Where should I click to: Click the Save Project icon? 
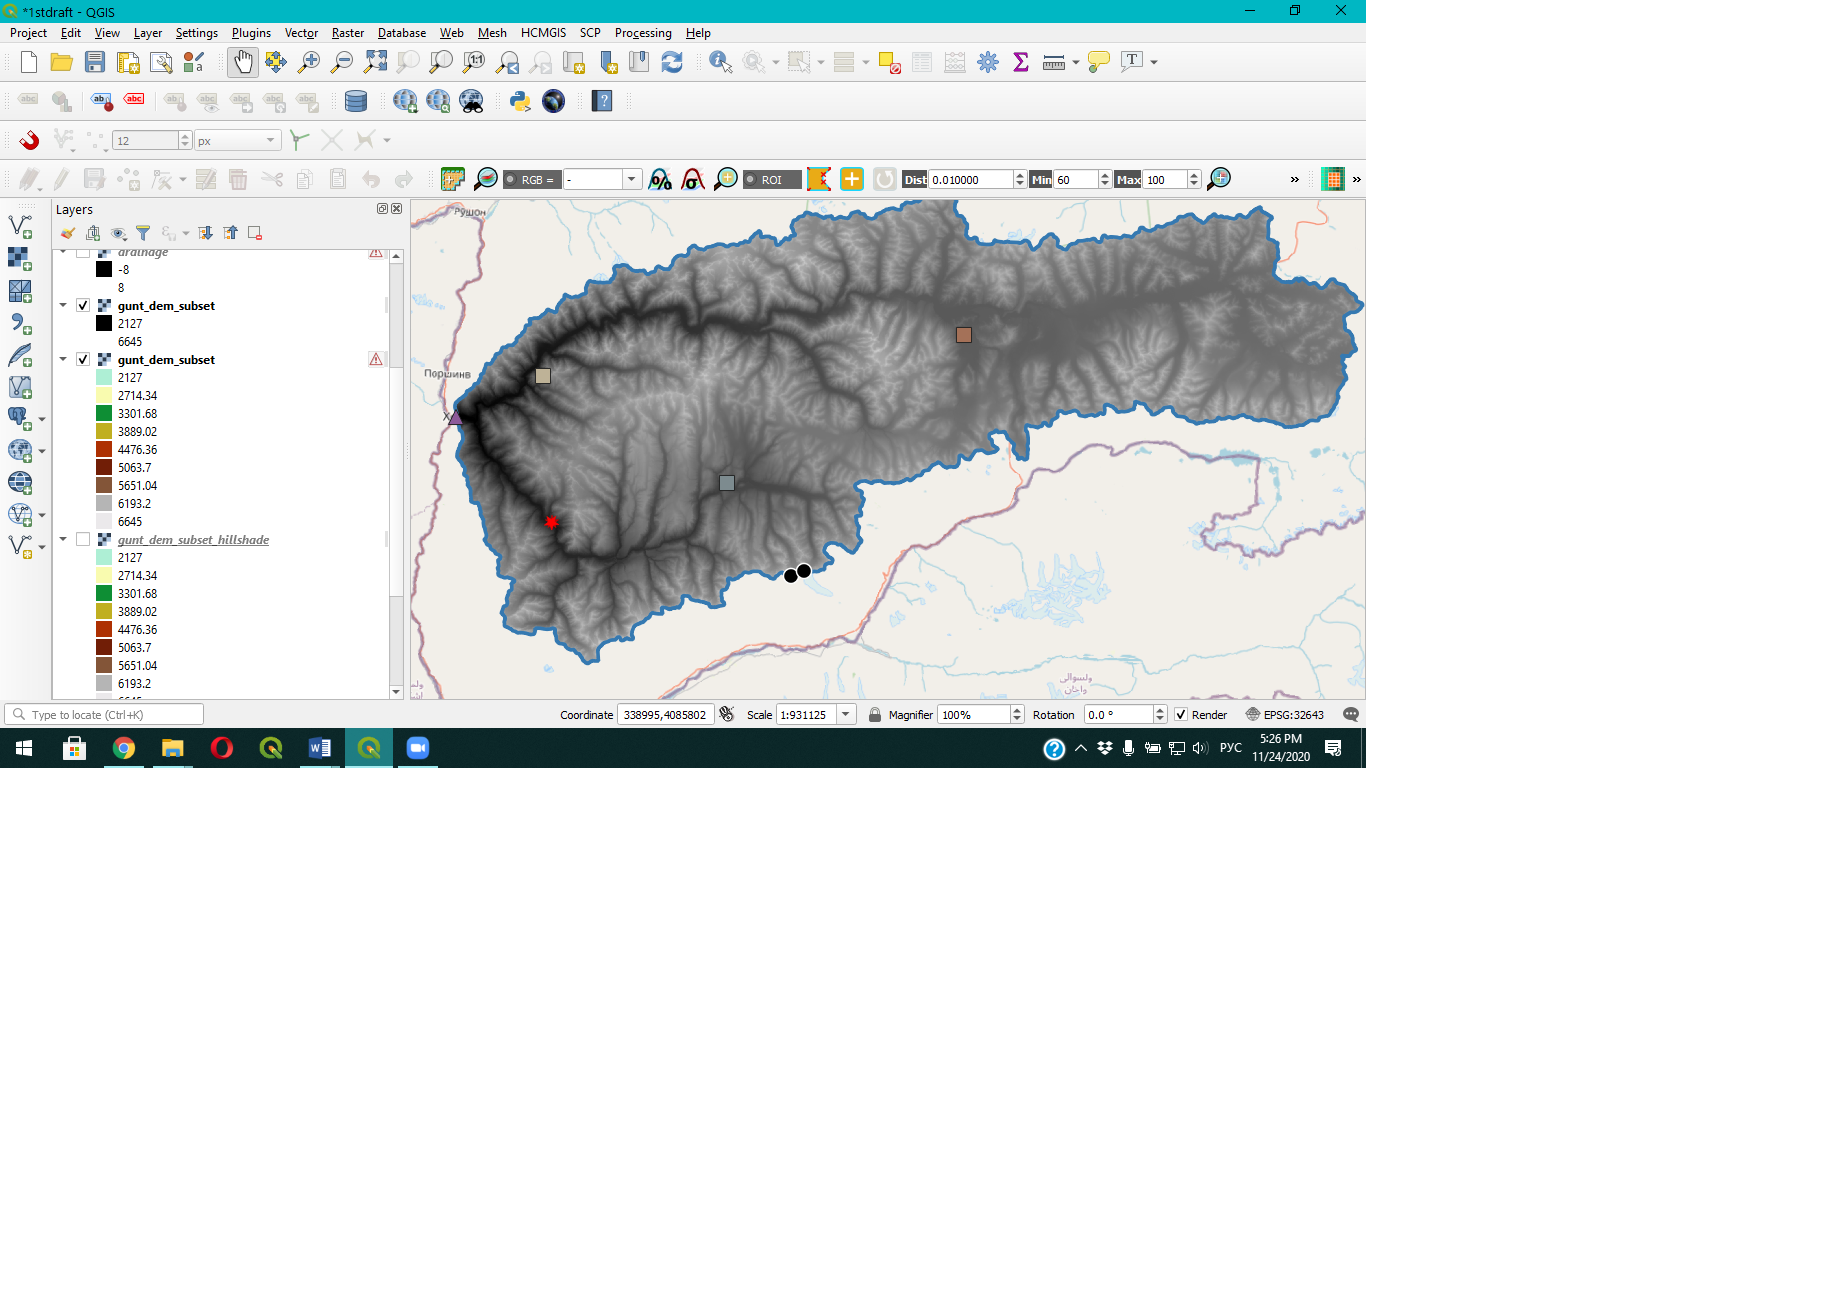(x=95, y=62)
